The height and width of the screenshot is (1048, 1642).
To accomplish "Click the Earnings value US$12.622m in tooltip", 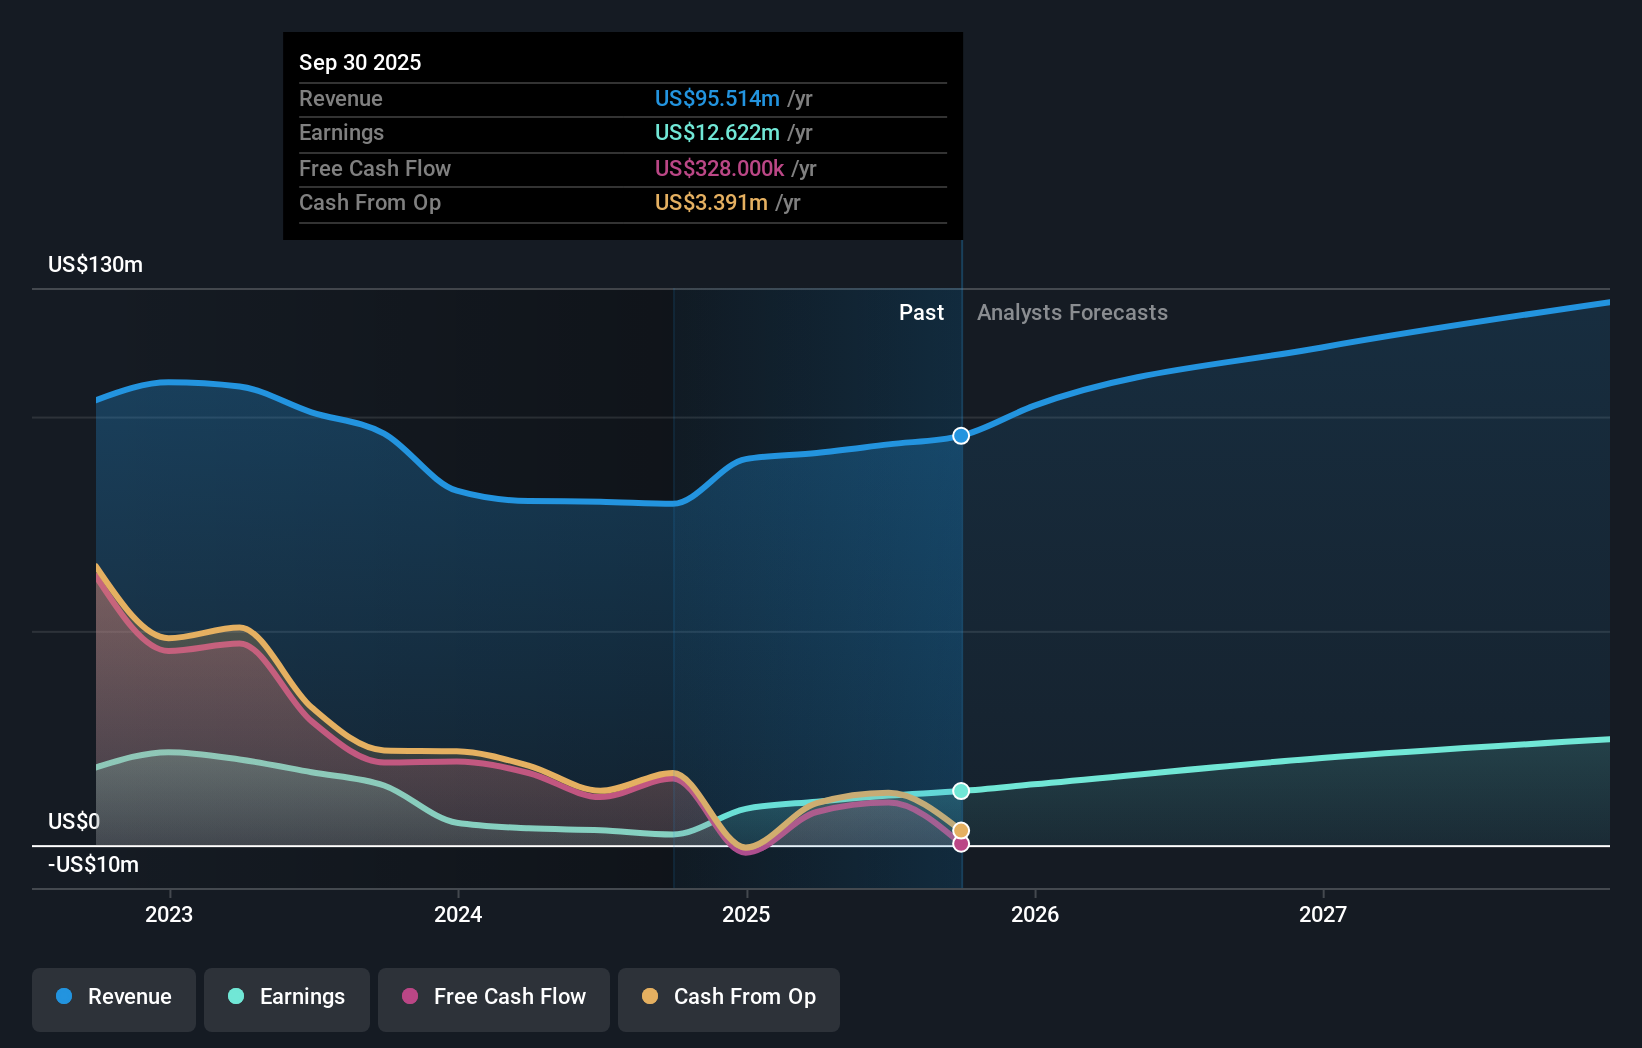I will (716, 132).
